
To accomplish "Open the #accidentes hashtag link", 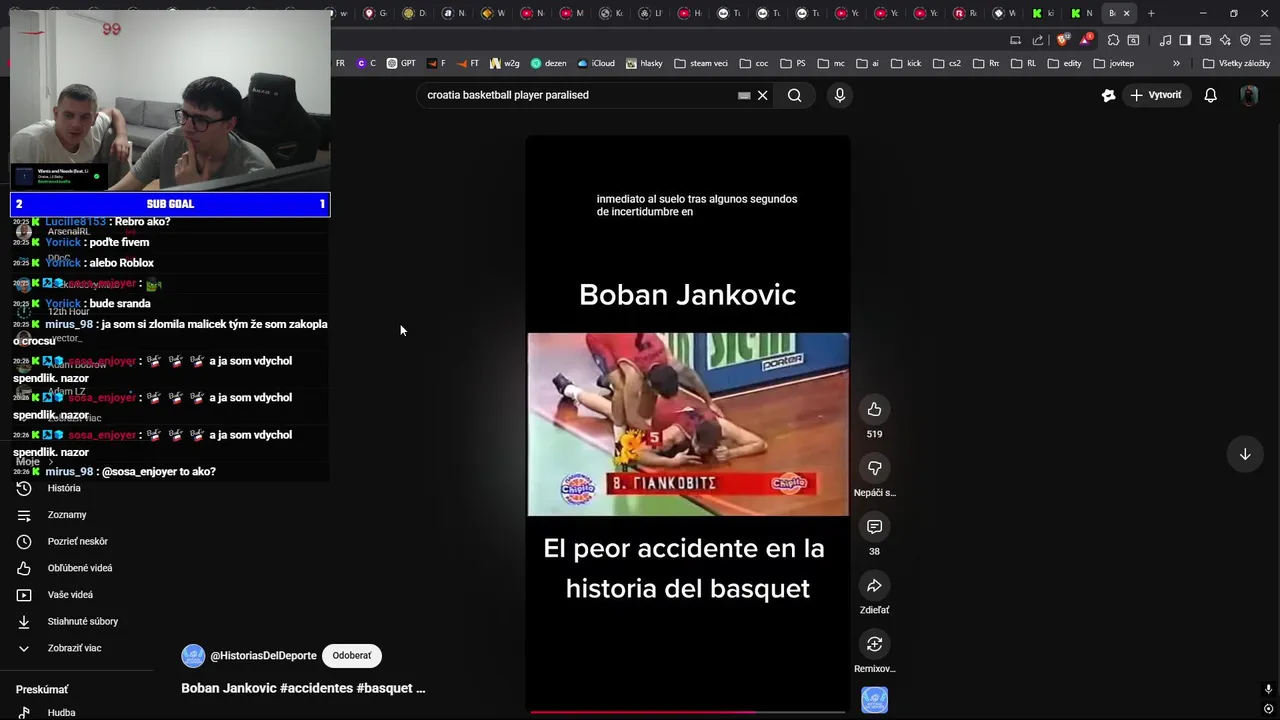I will (316, 688).
